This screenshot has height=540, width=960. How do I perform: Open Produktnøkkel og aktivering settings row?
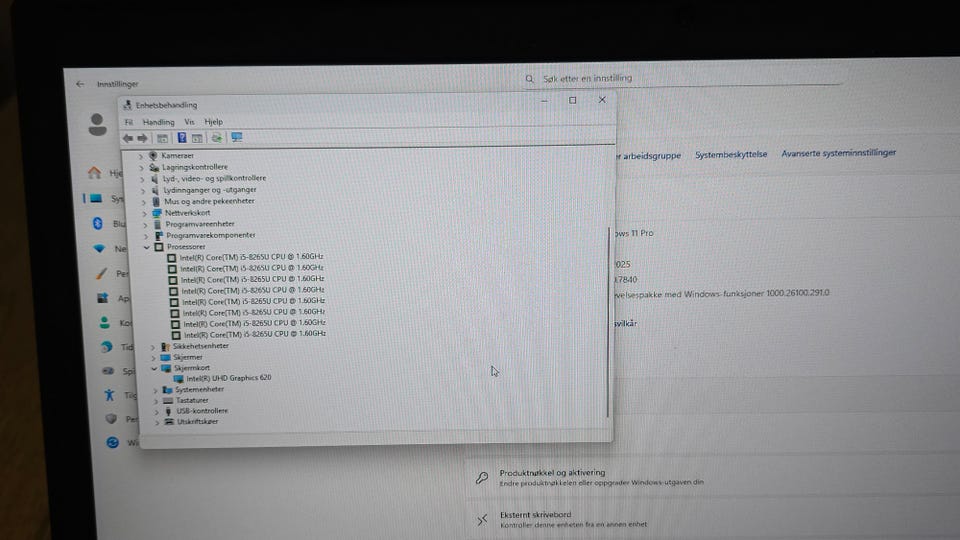pyautogui.click(x=713, y=478)
